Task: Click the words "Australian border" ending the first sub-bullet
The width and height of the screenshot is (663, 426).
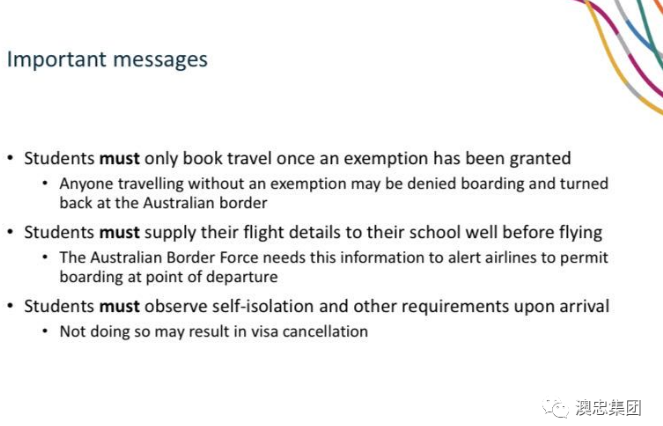Action: (x=208, y=203)
